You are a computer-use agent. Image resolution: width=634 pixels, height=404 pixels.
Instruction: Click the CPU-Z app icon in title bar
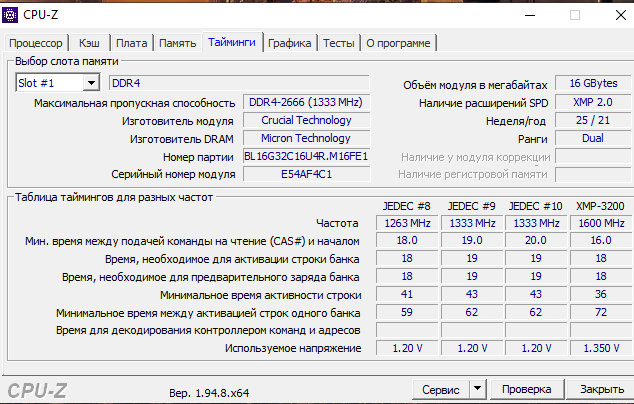point(10,15)
